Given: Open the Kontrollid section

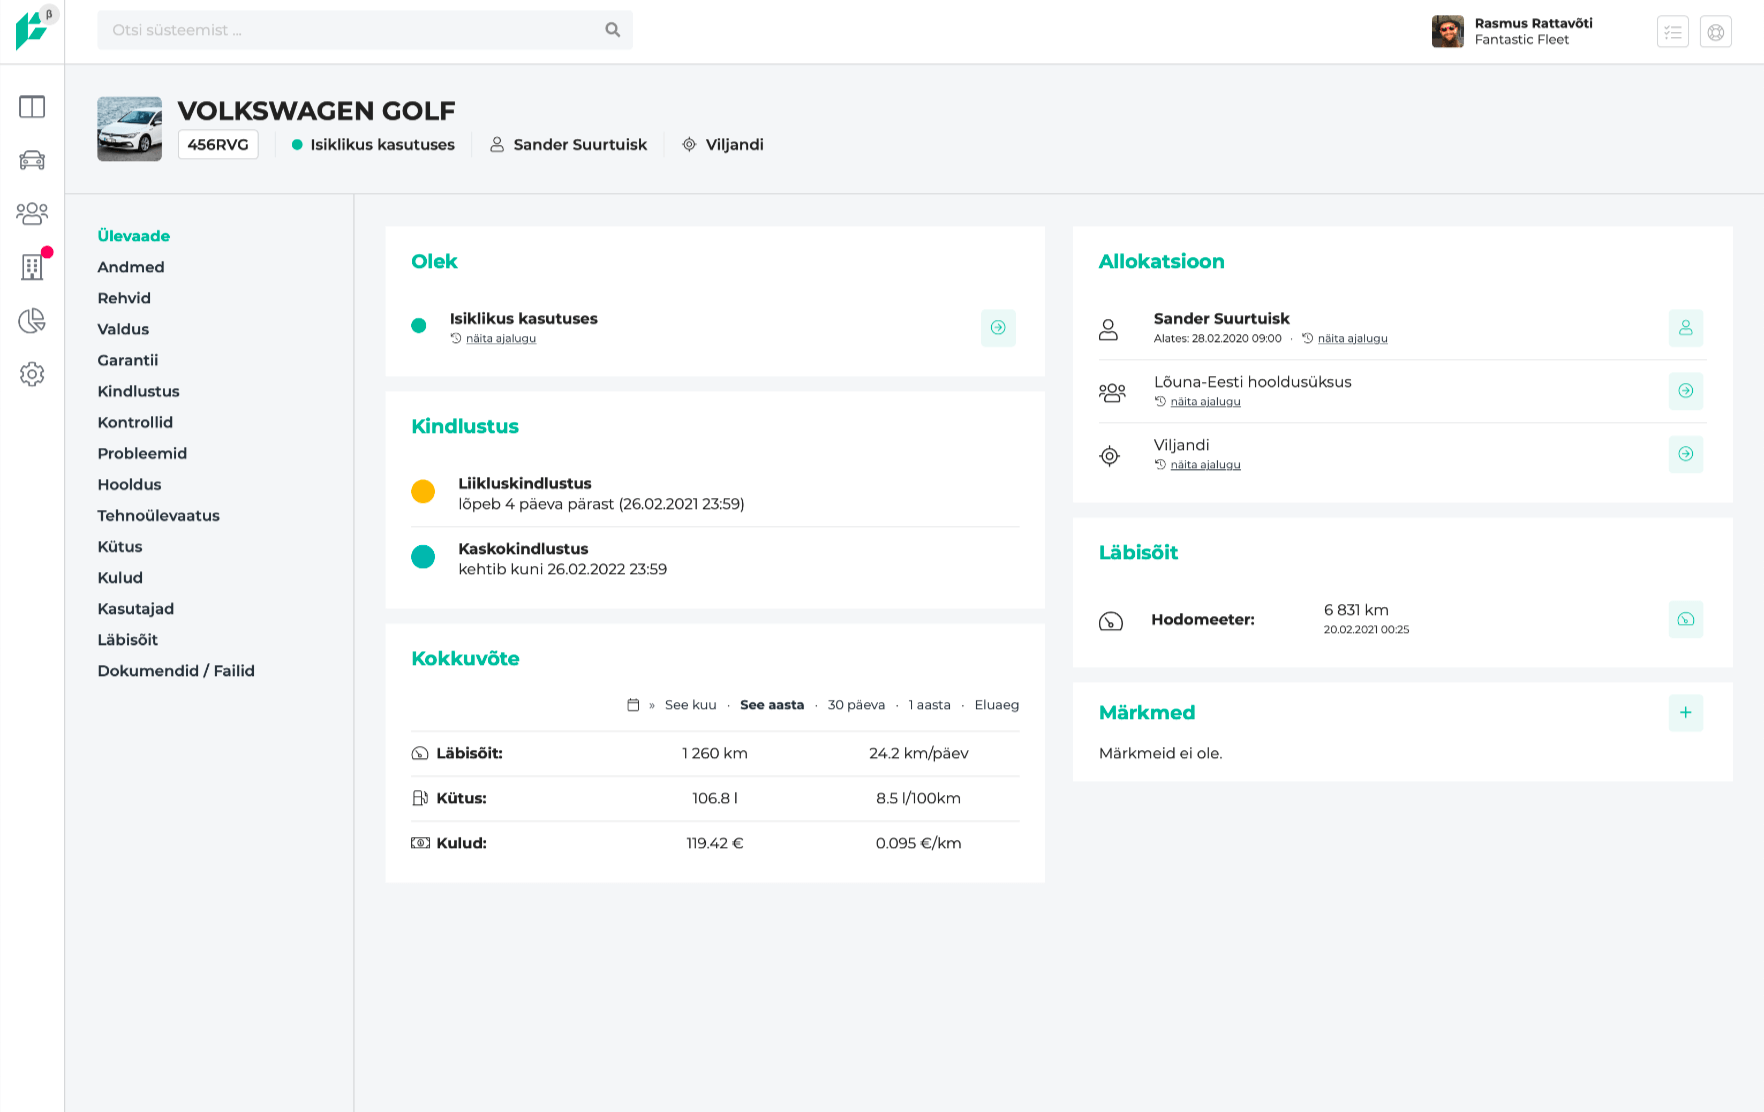Looking at the screenshot, I should 135,422.
